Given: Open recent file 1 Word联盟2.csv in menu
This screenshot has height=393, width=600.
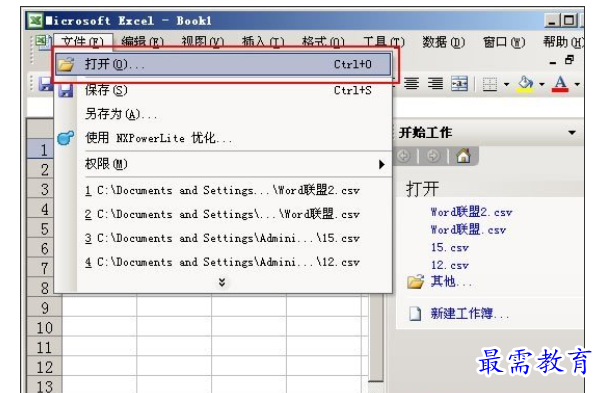Looking at the screenshot, I should pos(223,190).
